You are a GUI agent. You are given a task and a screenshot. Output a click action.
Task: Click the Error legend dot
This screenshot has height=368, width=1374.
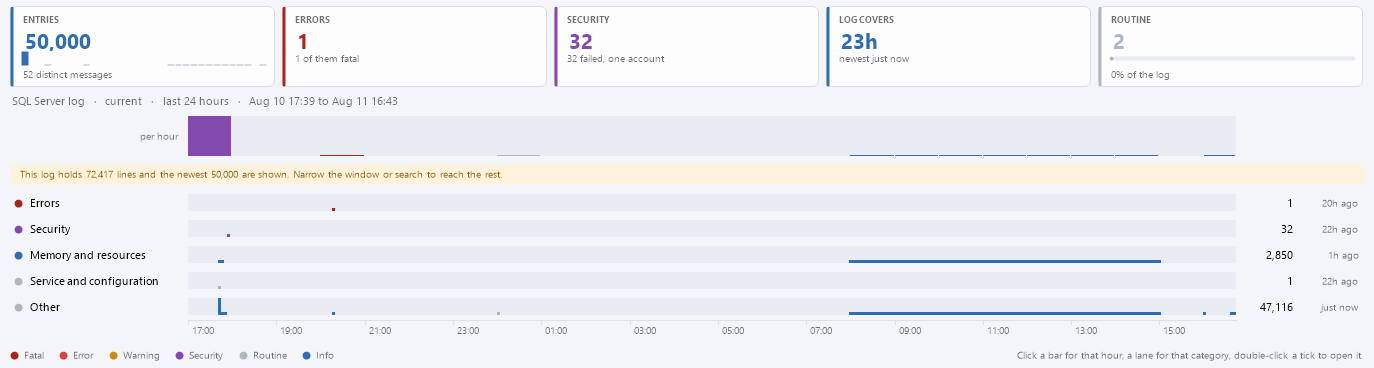point(63,356)
